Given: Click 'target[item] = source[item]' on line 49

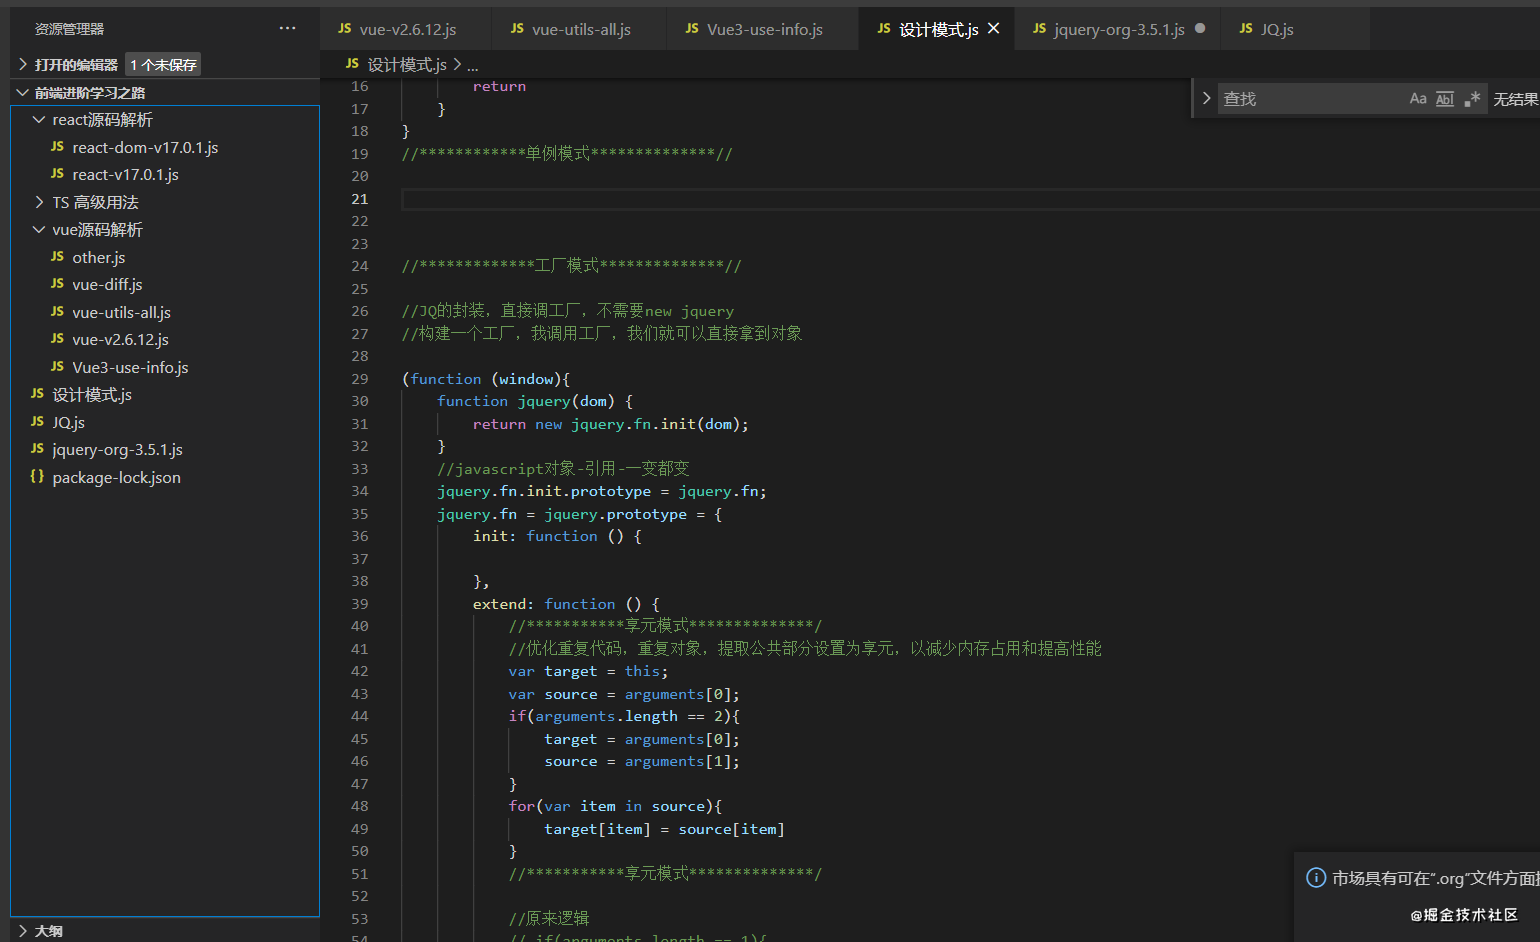Looking at the screenshot, I should [664, 829].
